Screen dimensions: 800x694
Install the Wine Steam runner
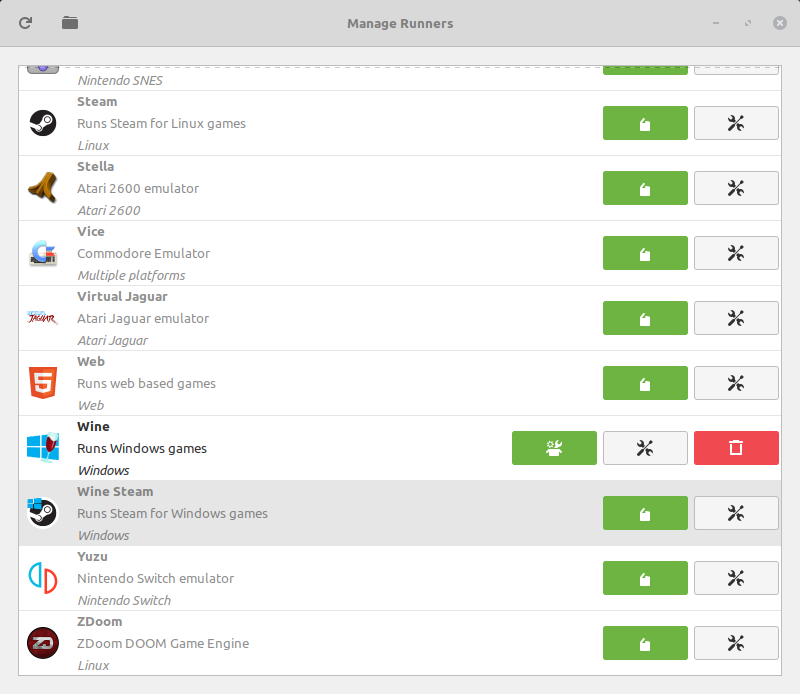645,513
